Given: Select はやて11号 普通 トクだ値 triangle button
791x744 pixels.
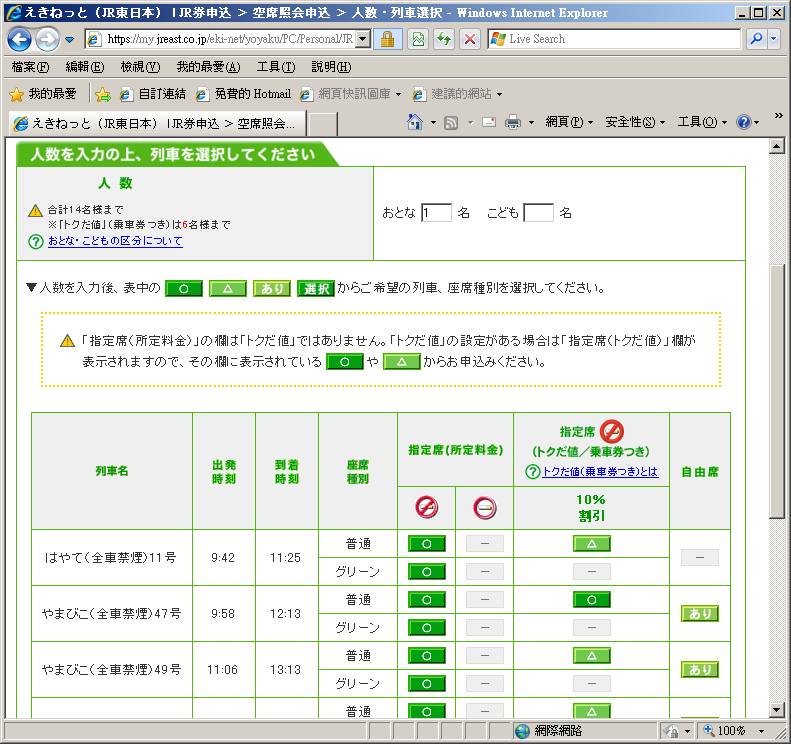Looking at the screenshot, I should (592, 544).
